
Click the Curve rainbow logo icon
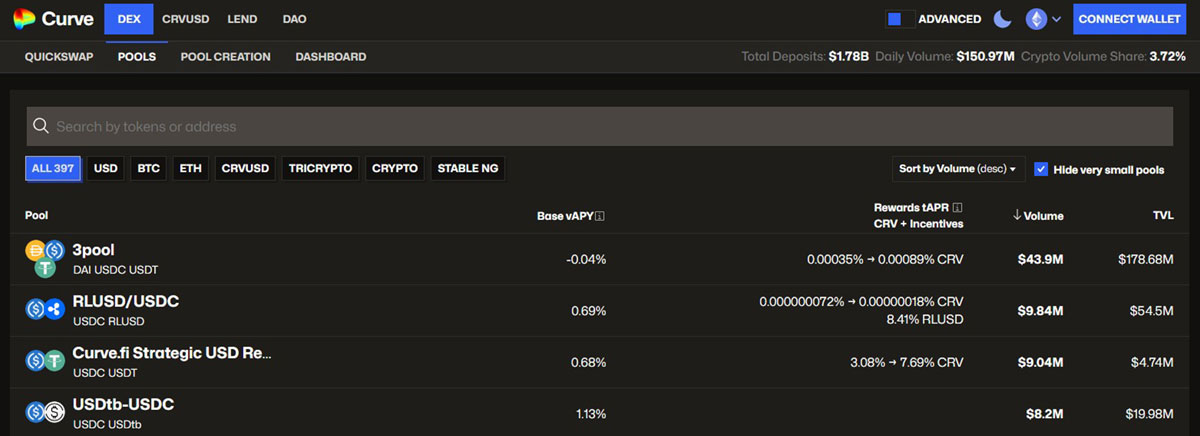tap(24, 18)
